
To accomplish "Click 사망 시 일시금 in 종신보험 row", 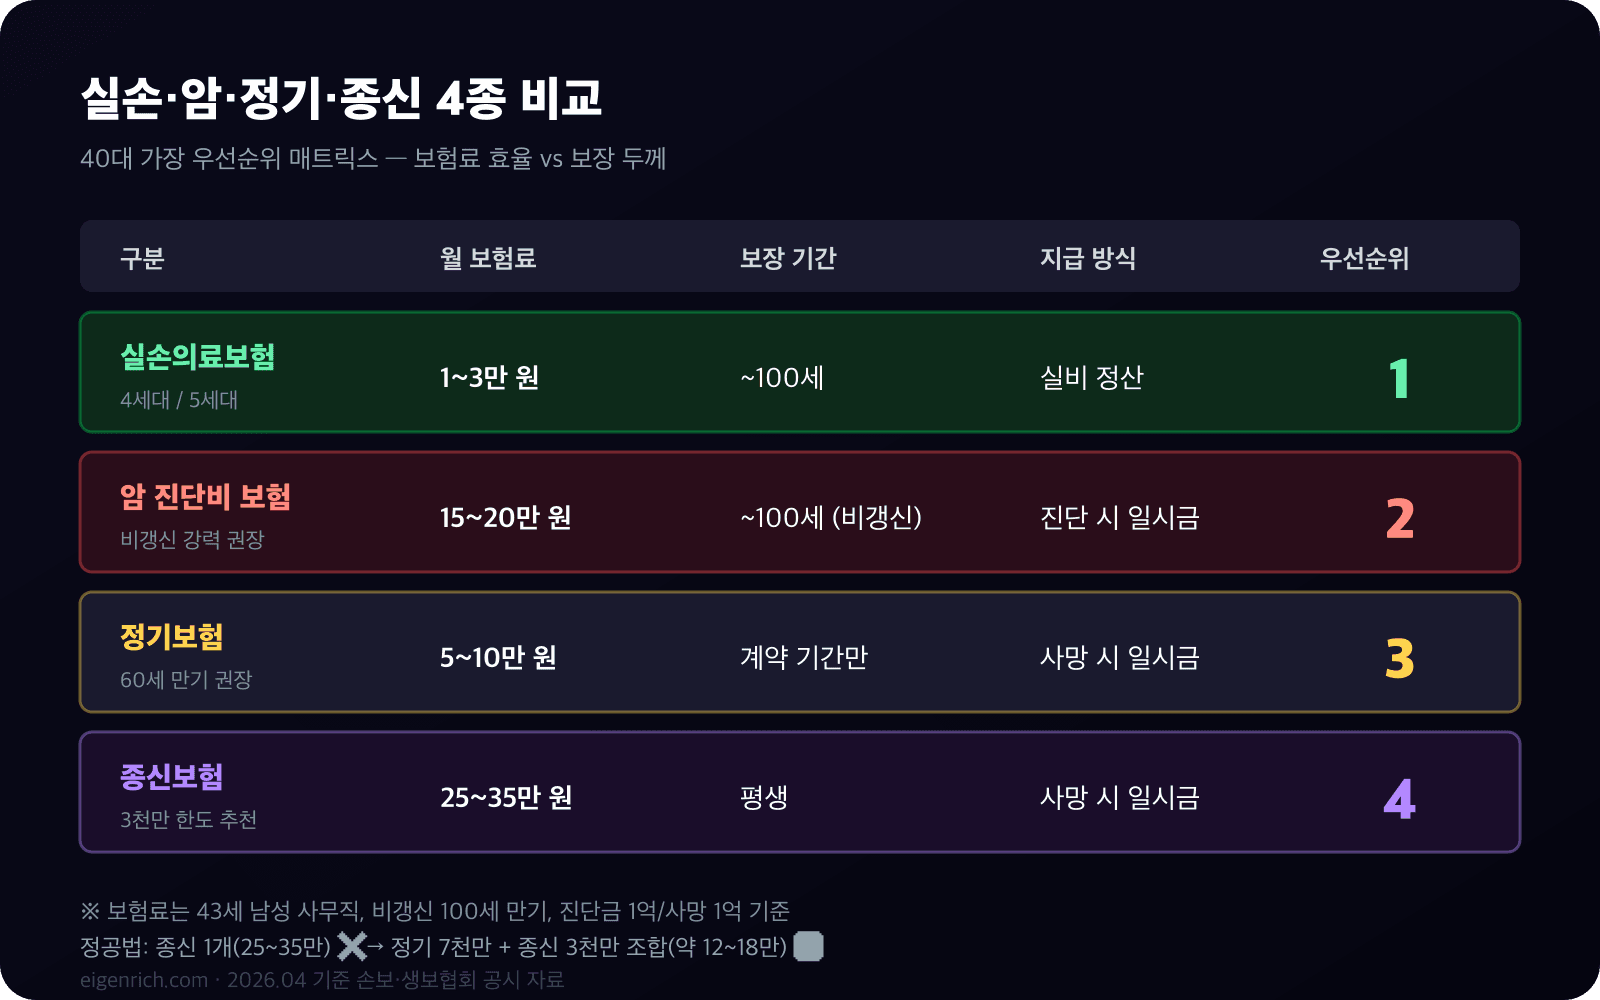I will pyautogui.click(x=1120, y=797).
